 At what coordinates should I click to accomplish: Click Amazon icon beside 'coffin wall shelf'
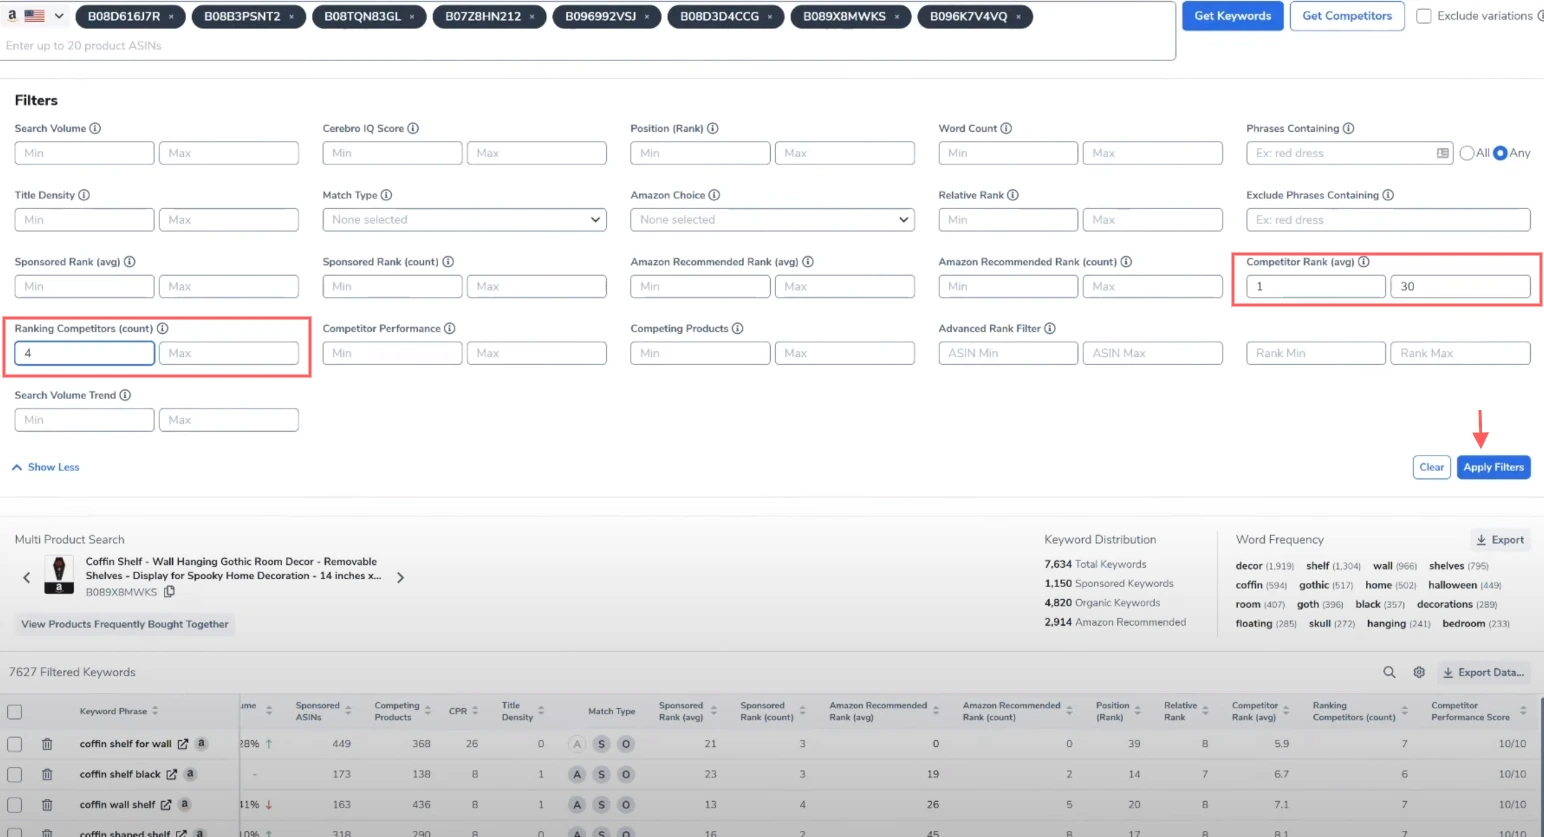tap(184, 804)
